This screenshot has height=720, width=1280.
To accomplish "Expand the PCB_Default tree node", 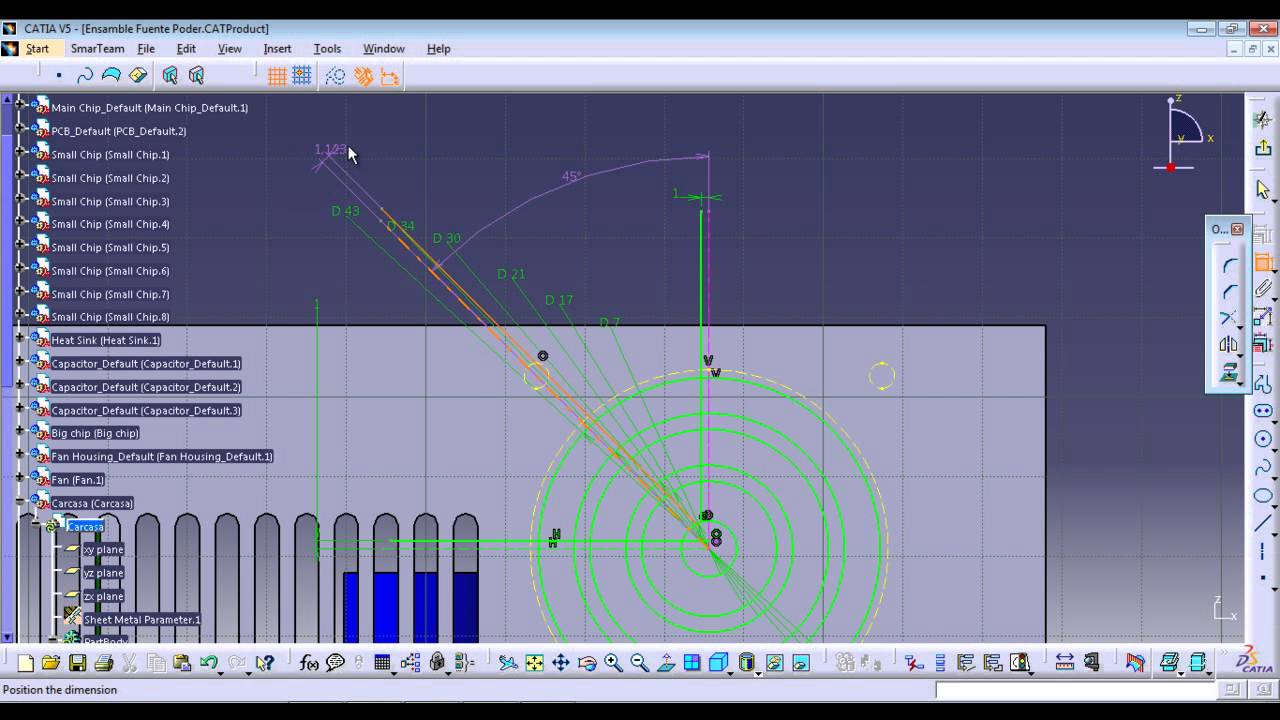I will (20, 127).
